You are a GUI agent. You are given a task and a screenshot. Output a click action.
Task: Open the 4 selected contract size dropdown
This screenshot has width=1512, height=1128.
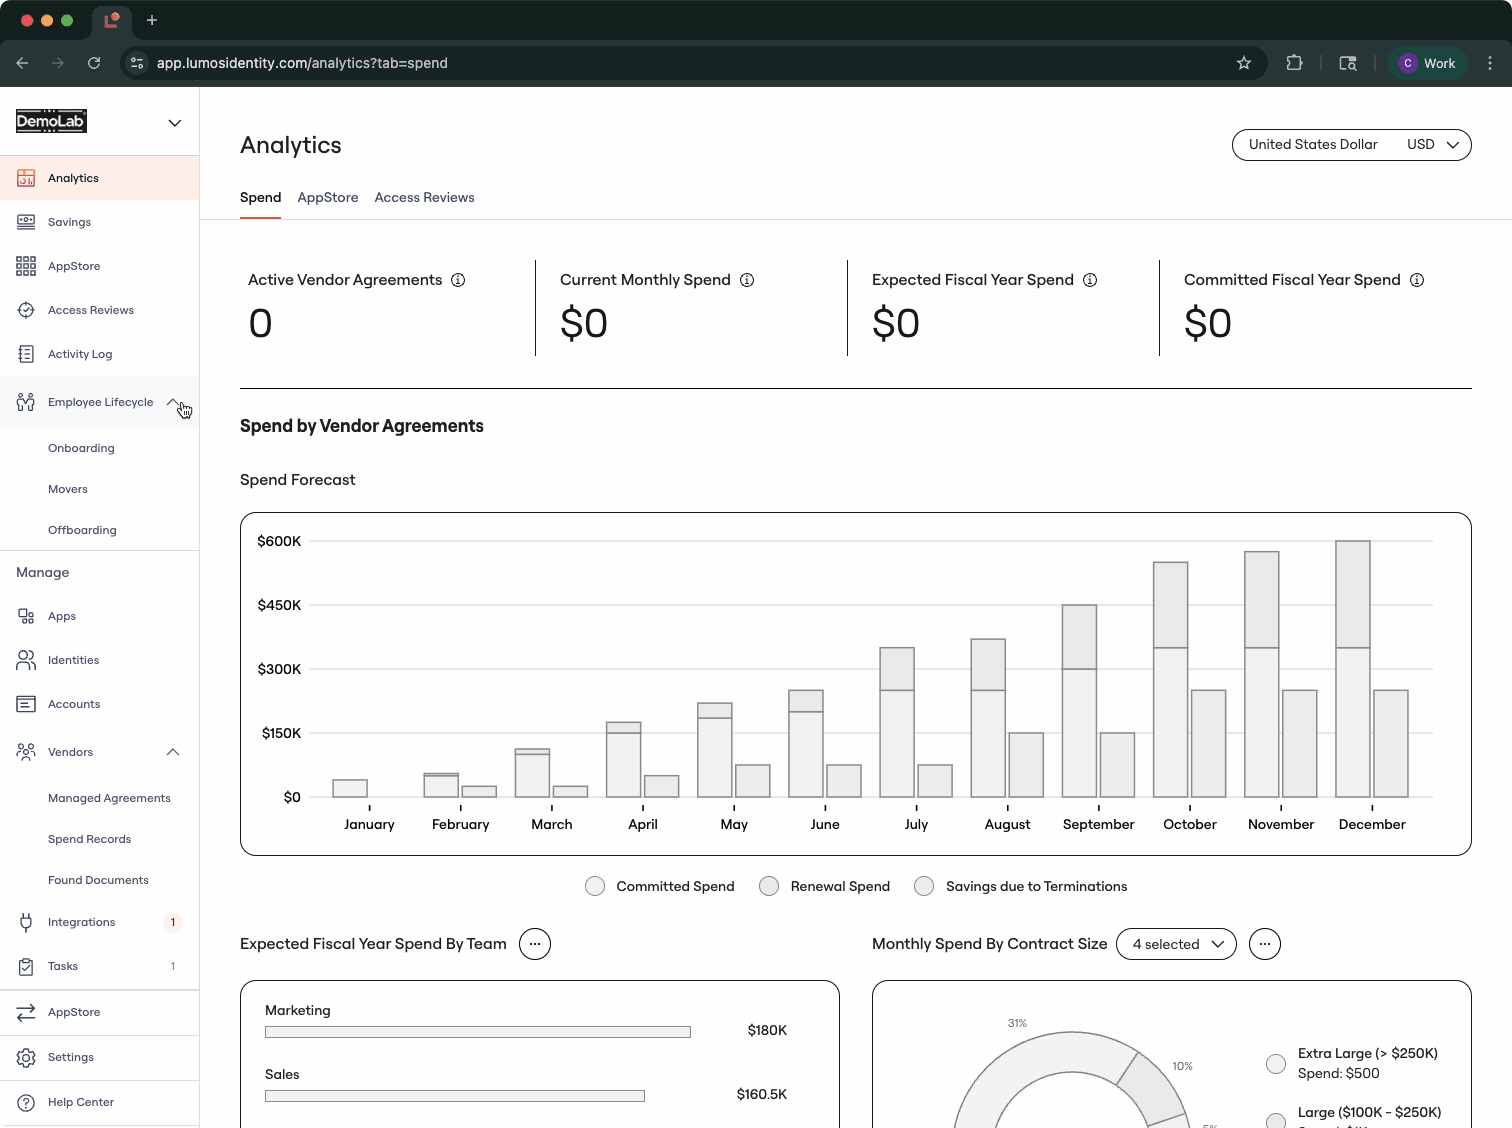coord(1176,944)
